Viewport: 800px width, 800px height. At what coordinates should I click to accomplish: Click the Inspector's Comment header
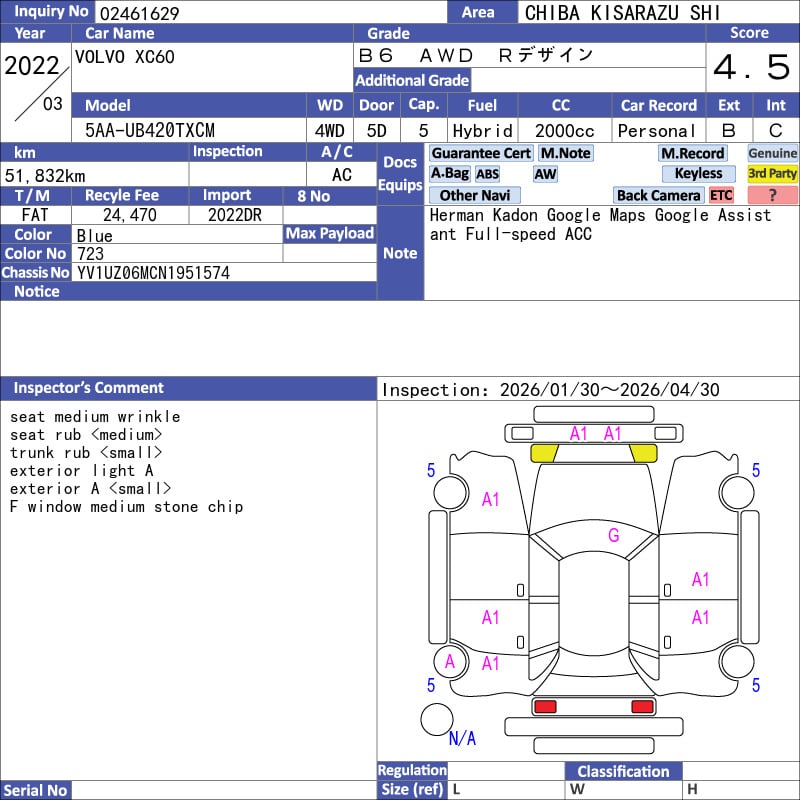click(89, 388)
